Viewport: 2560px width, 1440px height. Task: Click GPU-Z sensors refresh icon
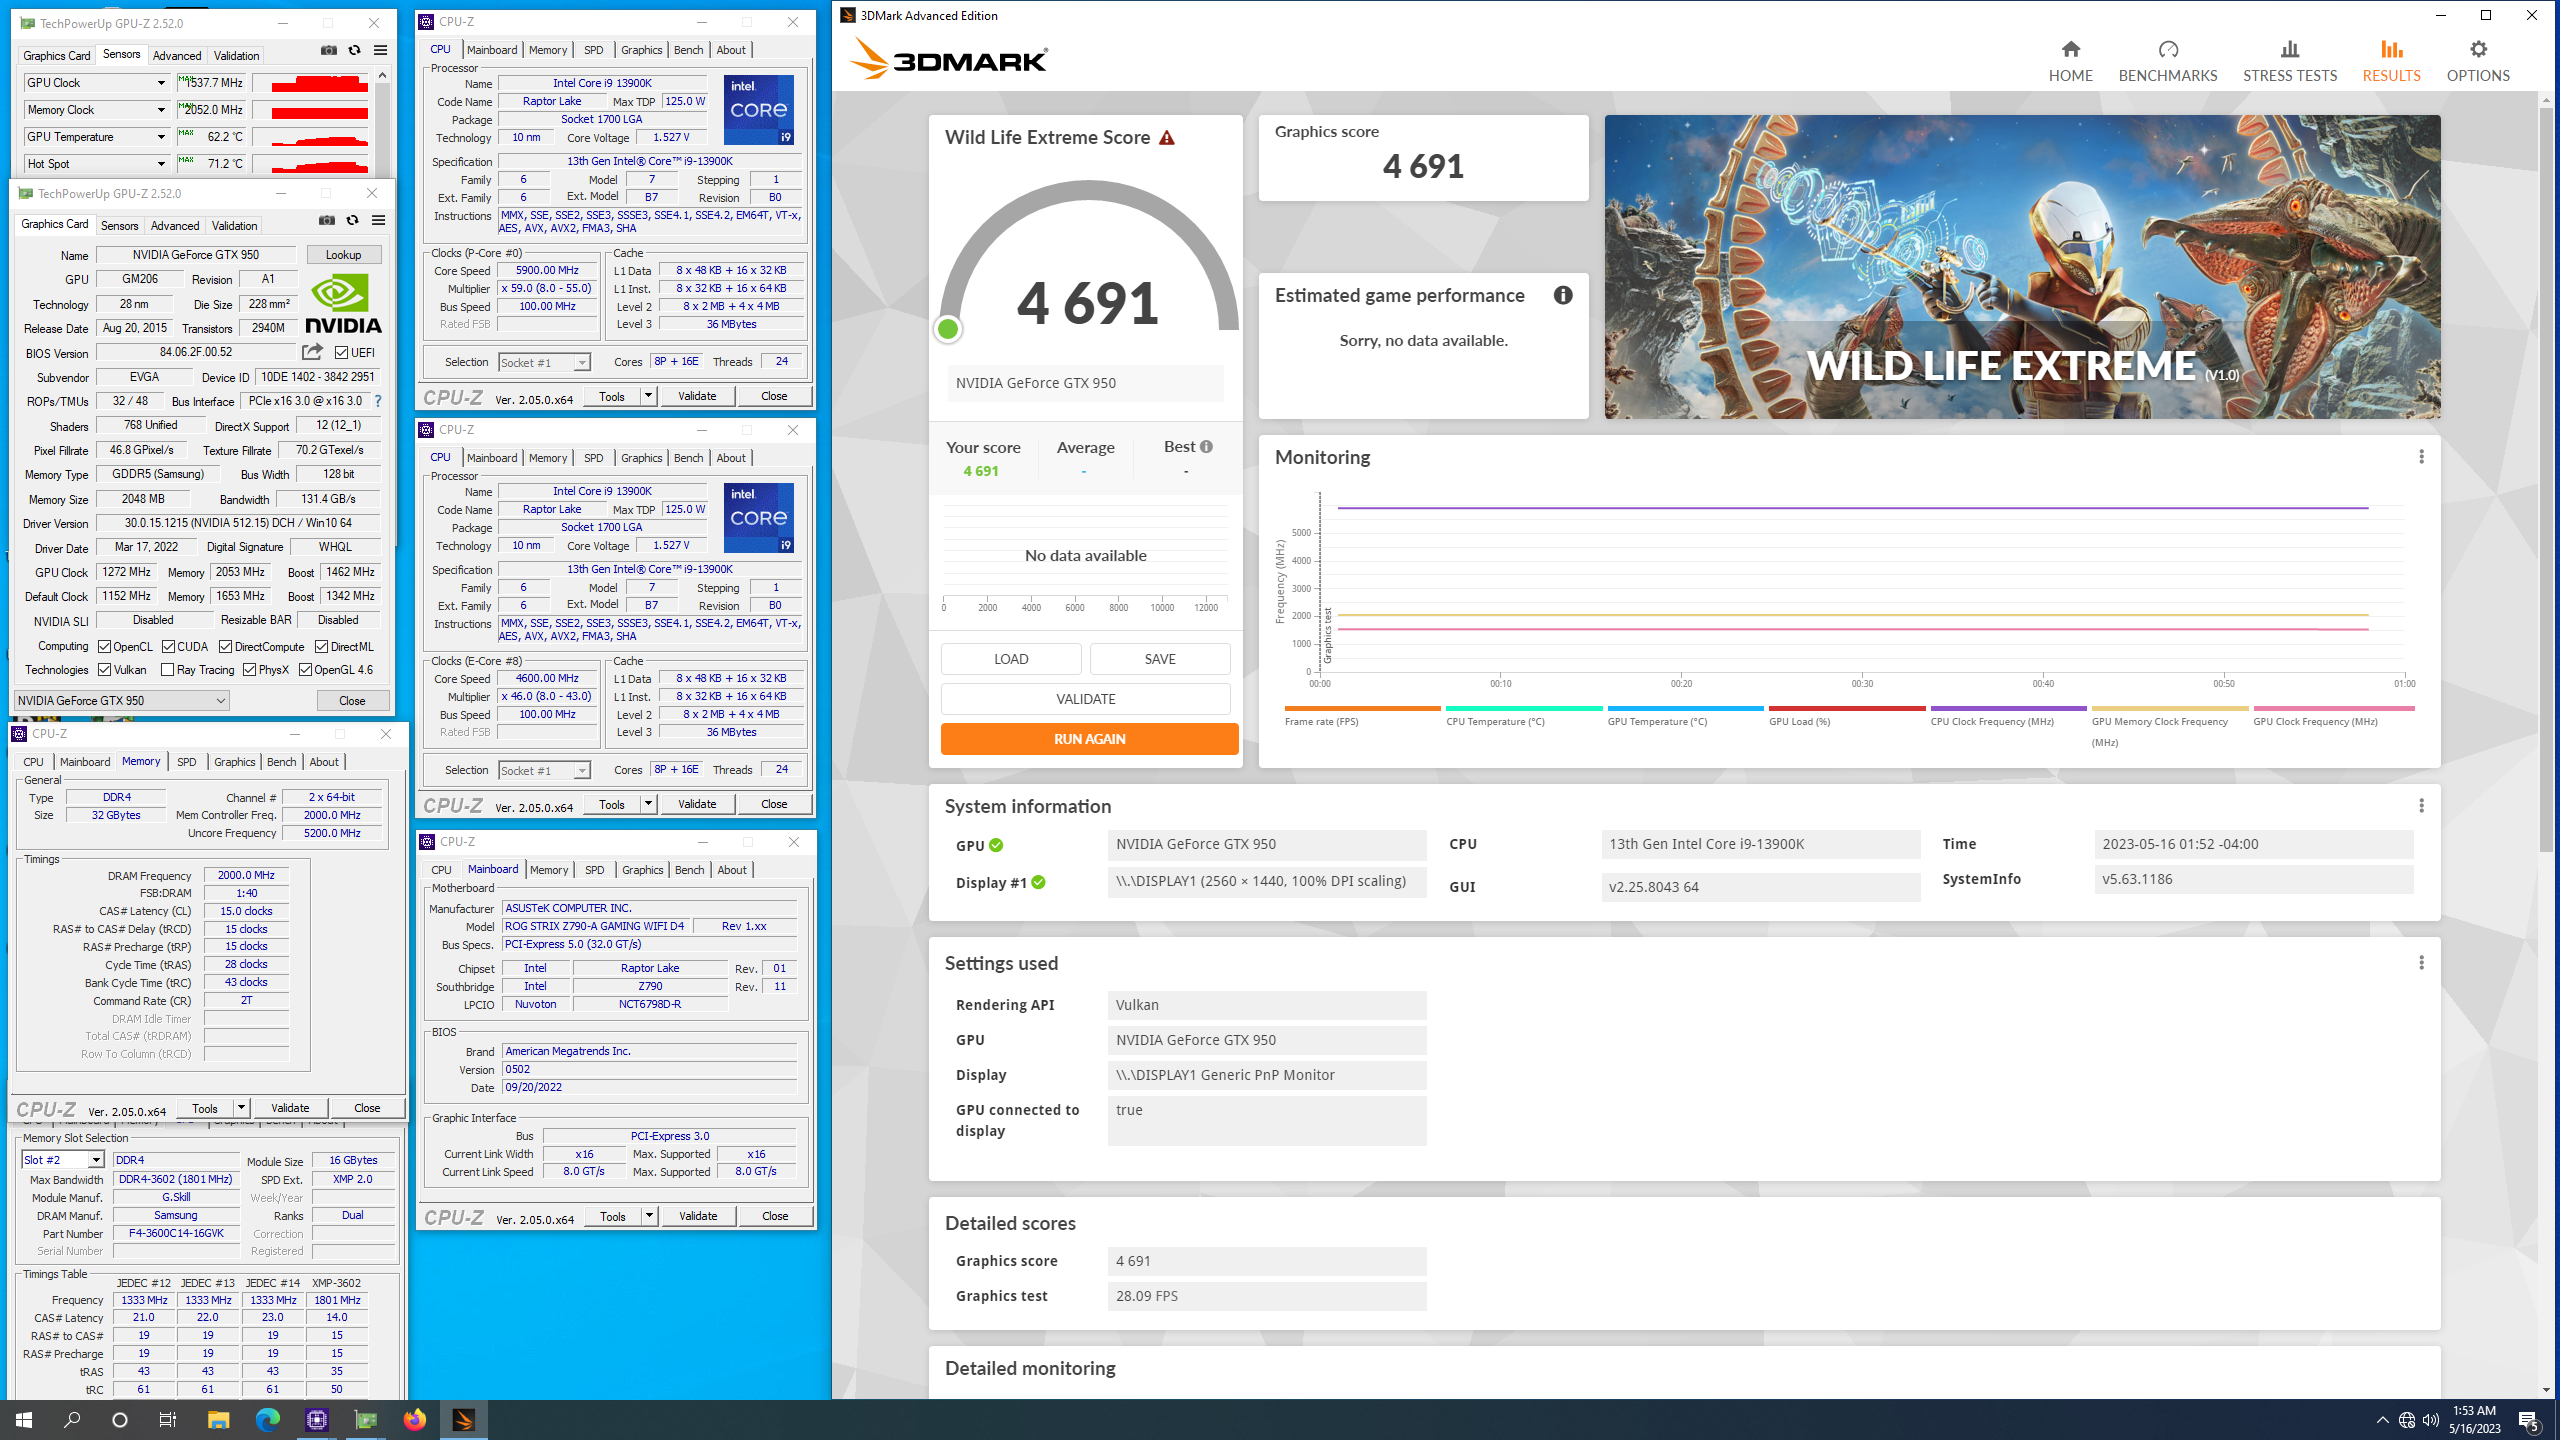(354, 50)
